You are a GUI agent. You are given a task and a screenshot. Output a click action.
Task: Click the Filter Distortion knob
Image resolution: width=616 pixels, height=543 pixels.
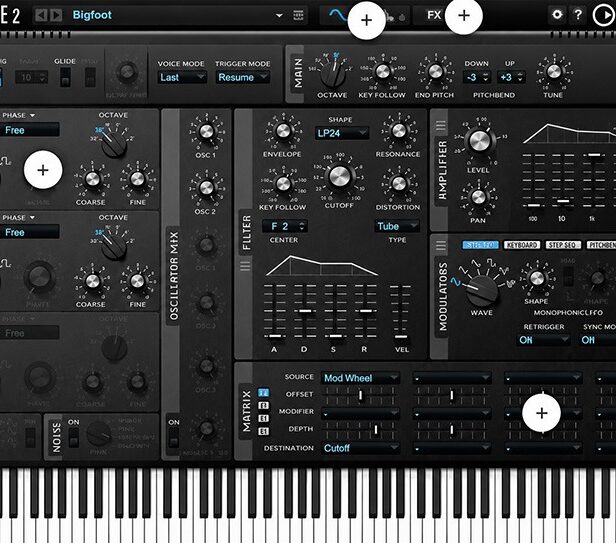click(x=398, y=183)
